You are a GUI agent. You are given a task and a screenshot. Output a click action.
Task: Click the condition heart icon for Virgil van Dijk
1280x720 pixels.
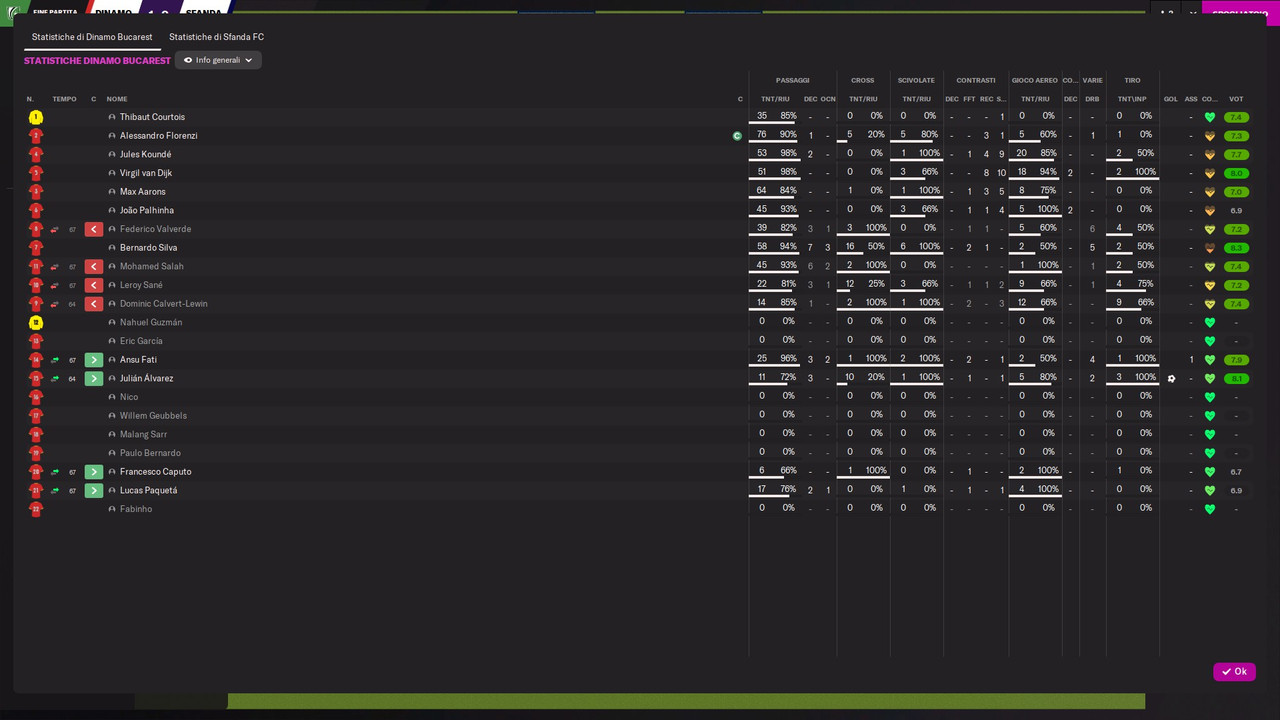1210,173
